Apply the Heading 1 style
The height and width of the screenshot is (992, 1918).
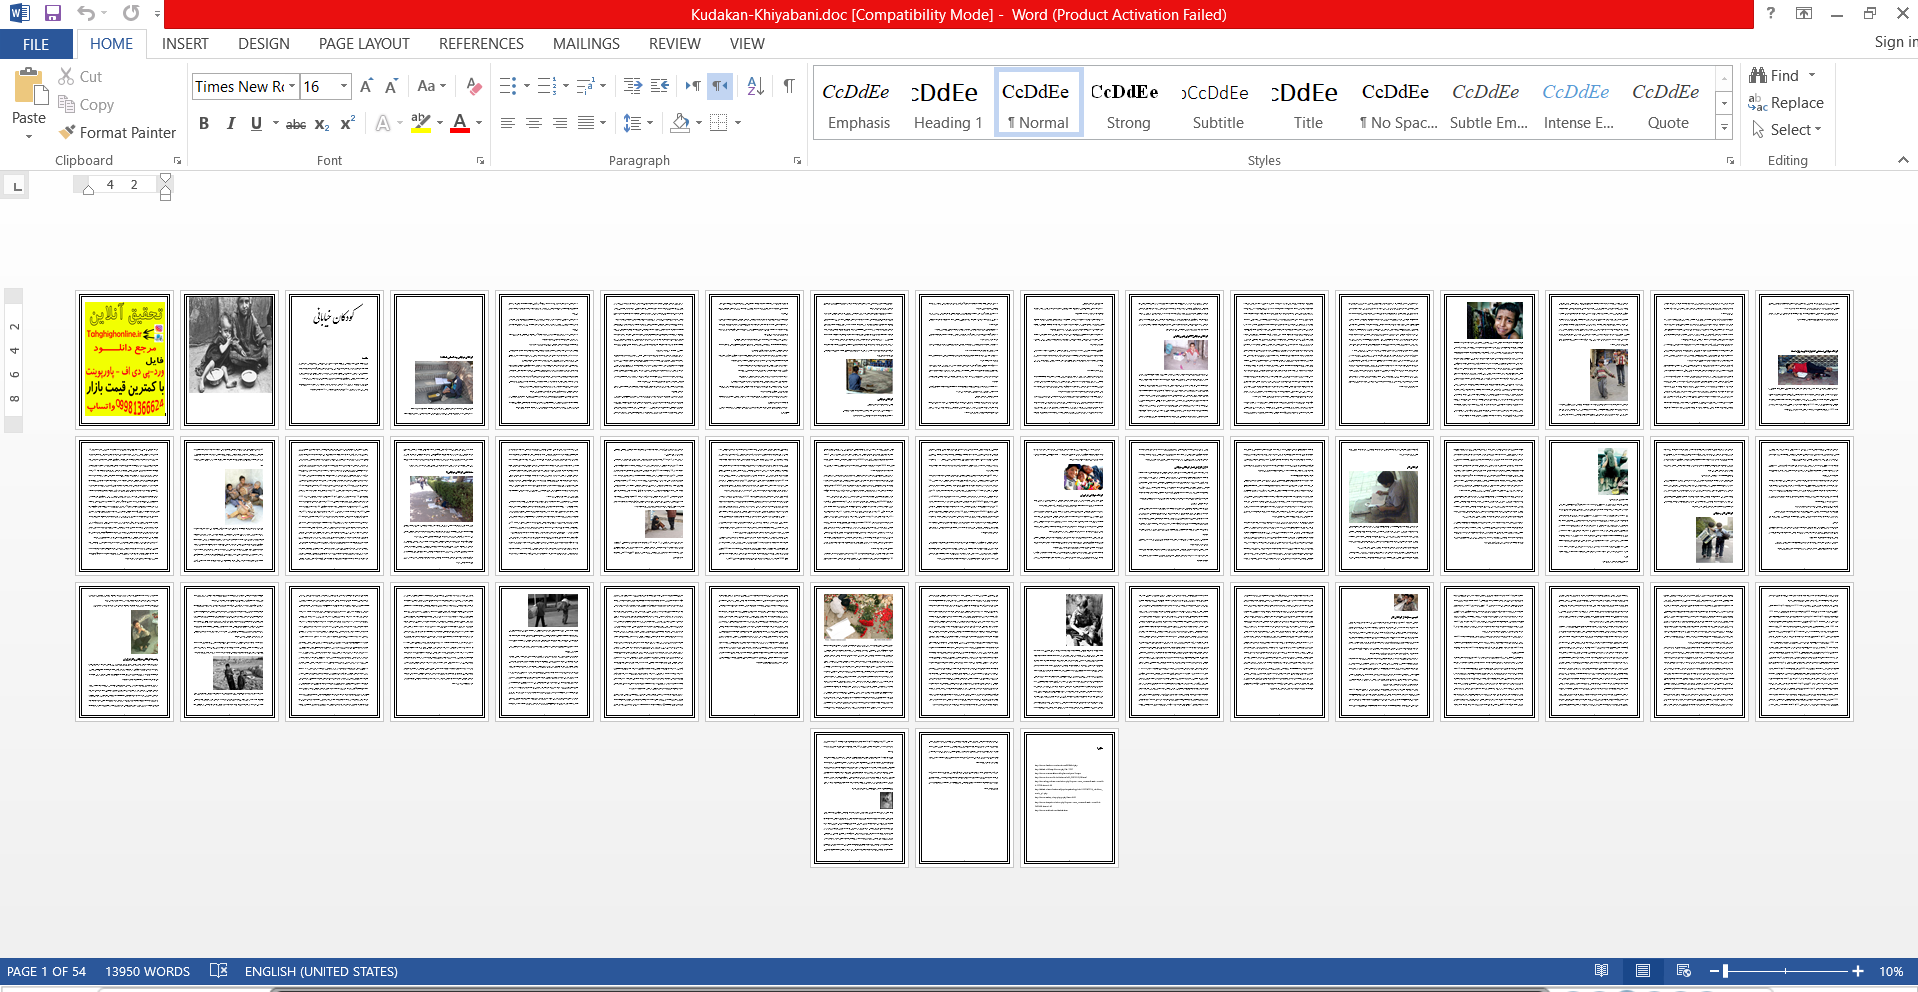coord(948,104)
